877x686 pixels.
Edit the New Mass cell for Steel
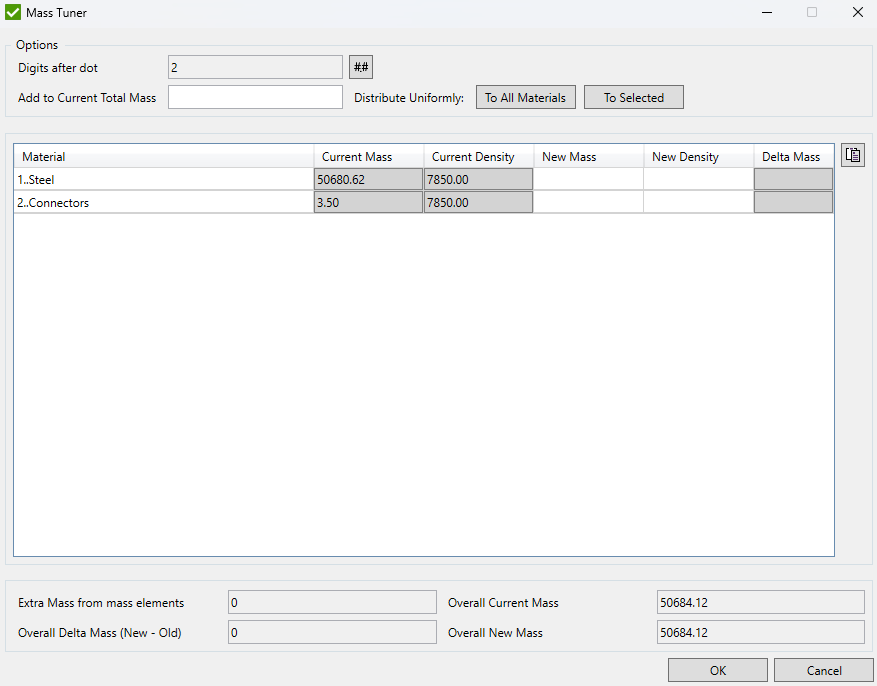coord(588,180)
